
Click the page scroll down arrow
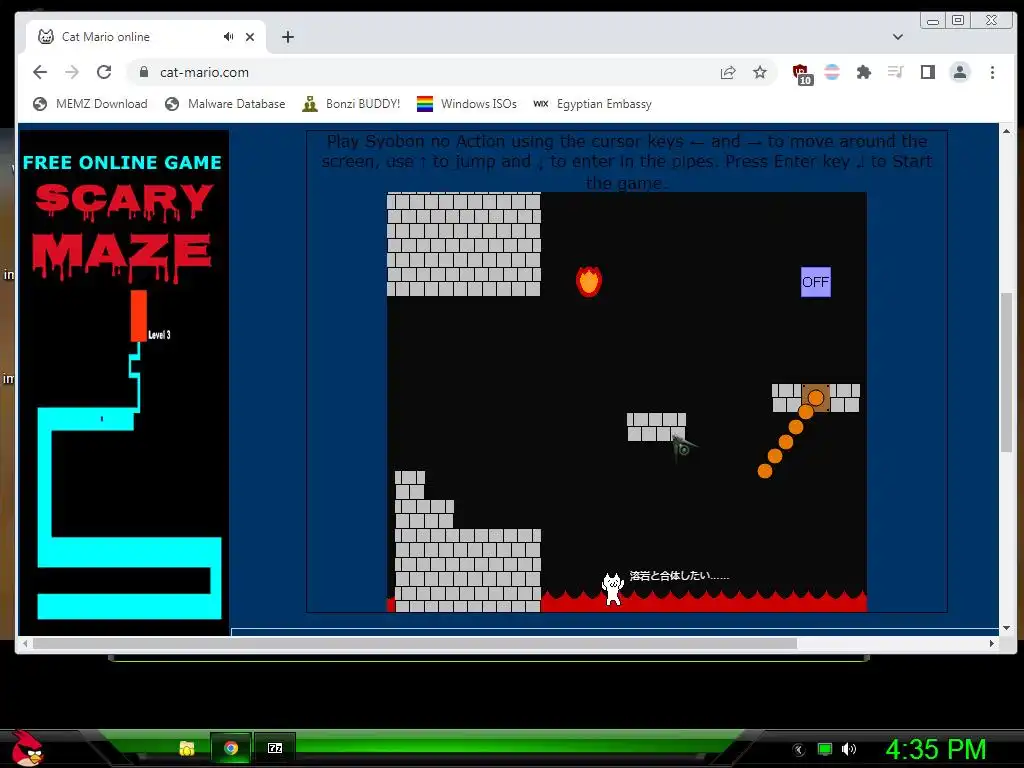point(1006,628)
